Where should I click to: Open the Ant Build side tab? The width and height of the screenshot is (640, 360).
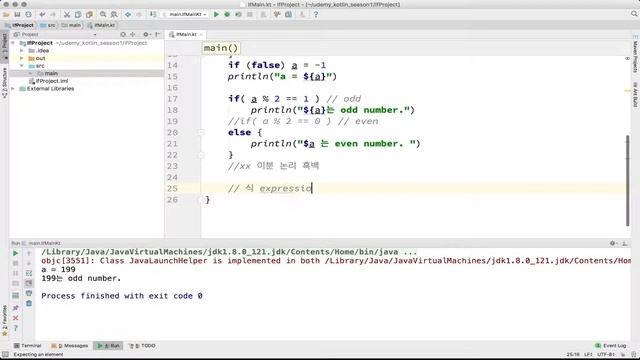(x=635, y=94)
